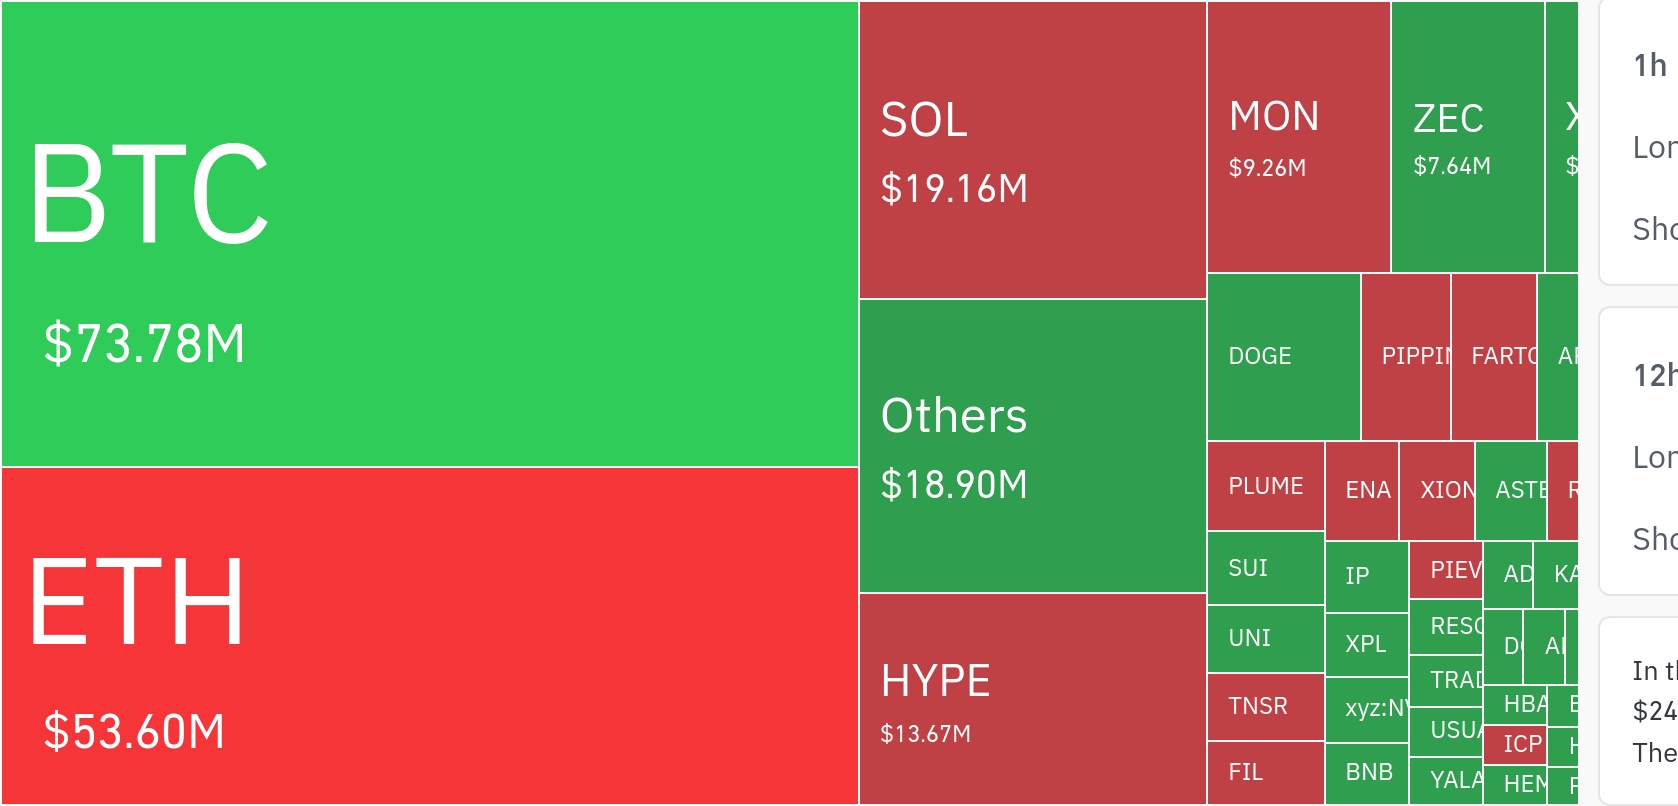
Task: Select the HYPE $13.67M tile
Action: [x=1032, y=698]
